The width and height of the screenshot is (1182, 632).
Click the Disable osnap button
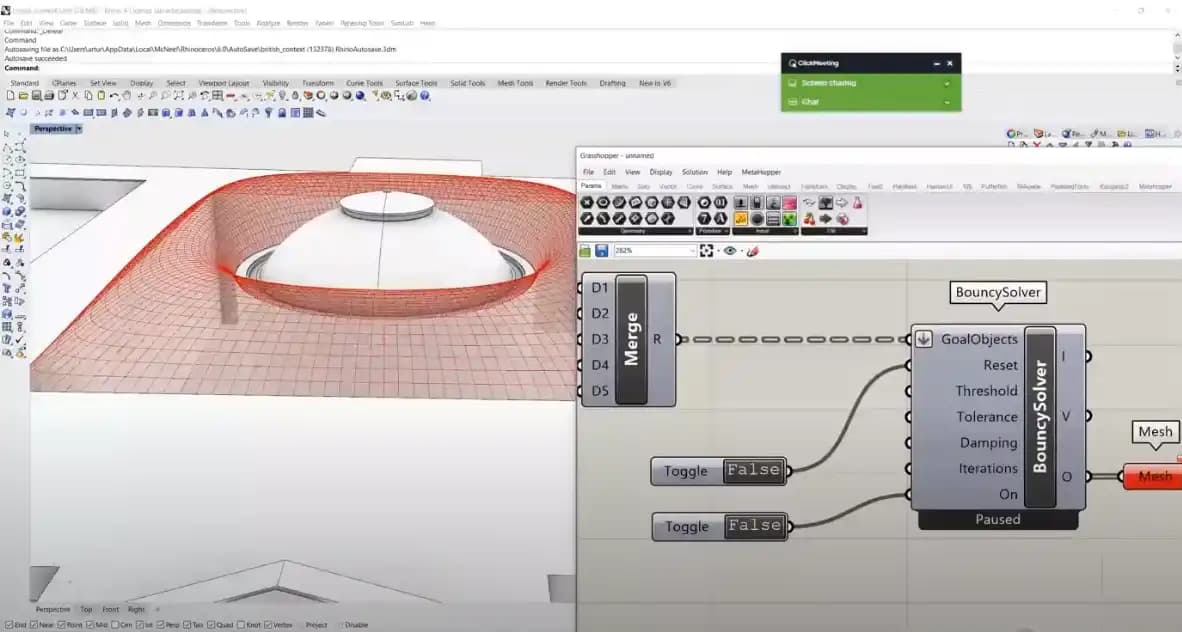coord(356,625)
